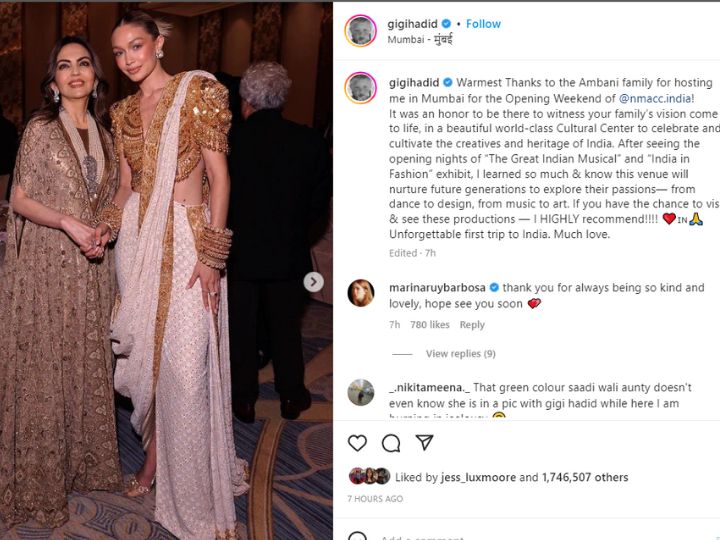720x540 pixels.
Task: Like the post with heart icon
Action: pos(357,443)
